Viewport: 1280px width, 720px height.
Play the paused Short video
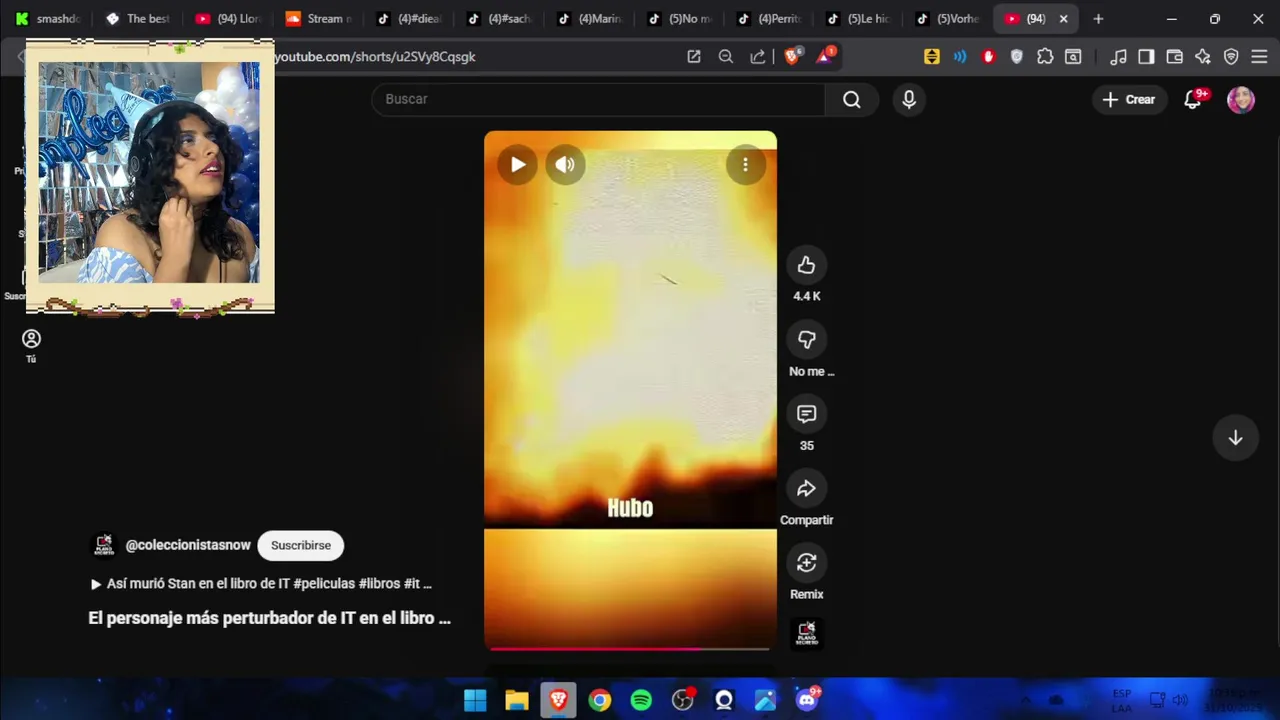[x=517, y=165]
